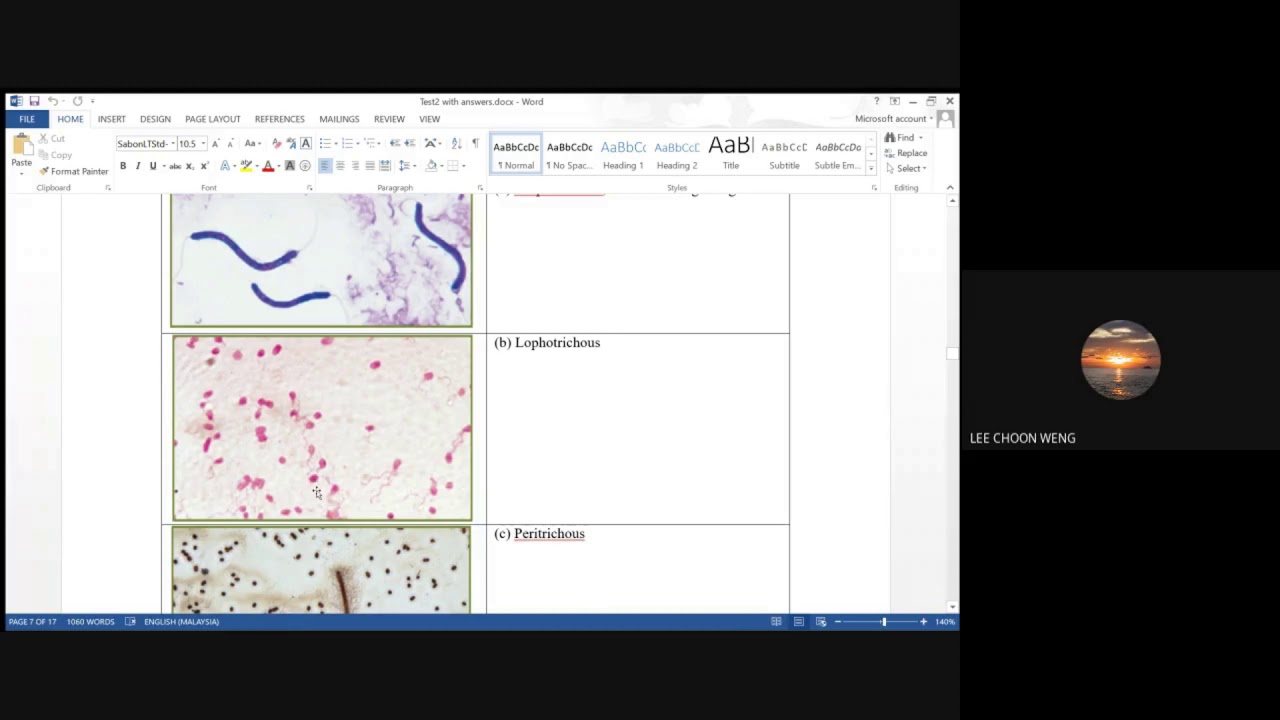The image size is (1280, 720).
Task: Open line and paragraph spacing options
Action: 406,166
